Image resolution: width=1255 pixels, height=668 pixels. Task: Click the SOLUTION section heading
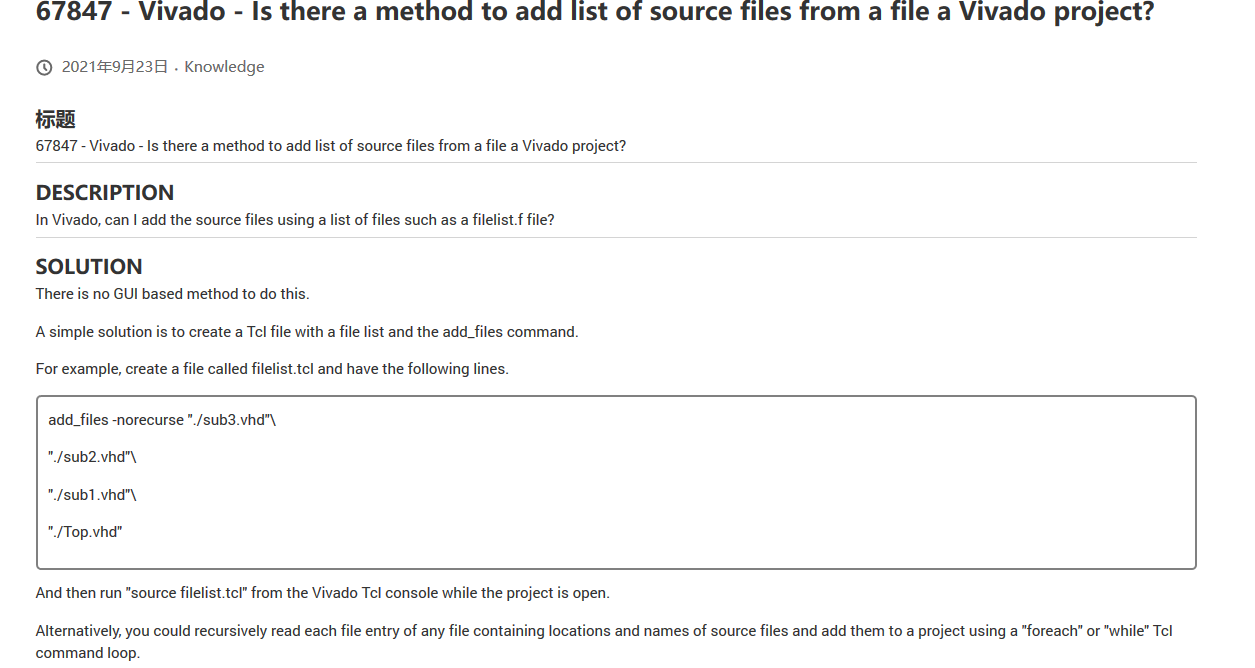click(x=89, y=266)
